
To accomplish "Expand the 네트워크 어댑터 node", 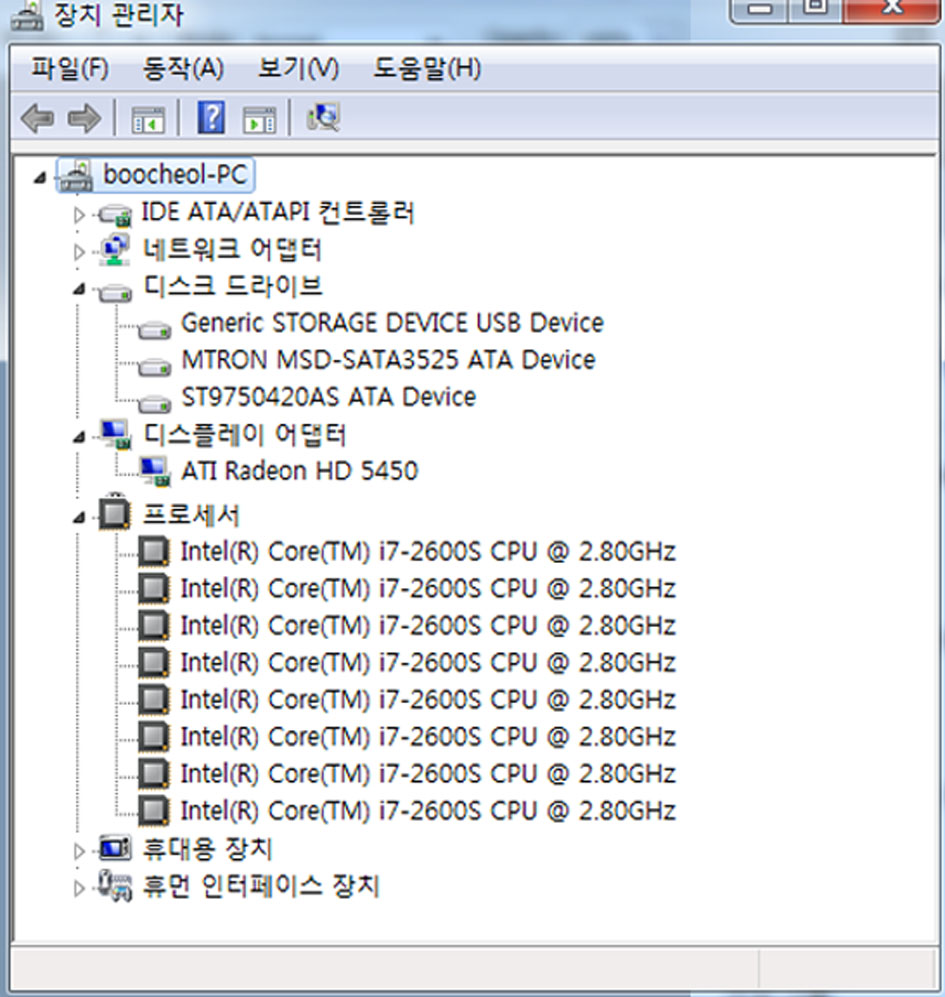I will (79, 252).
